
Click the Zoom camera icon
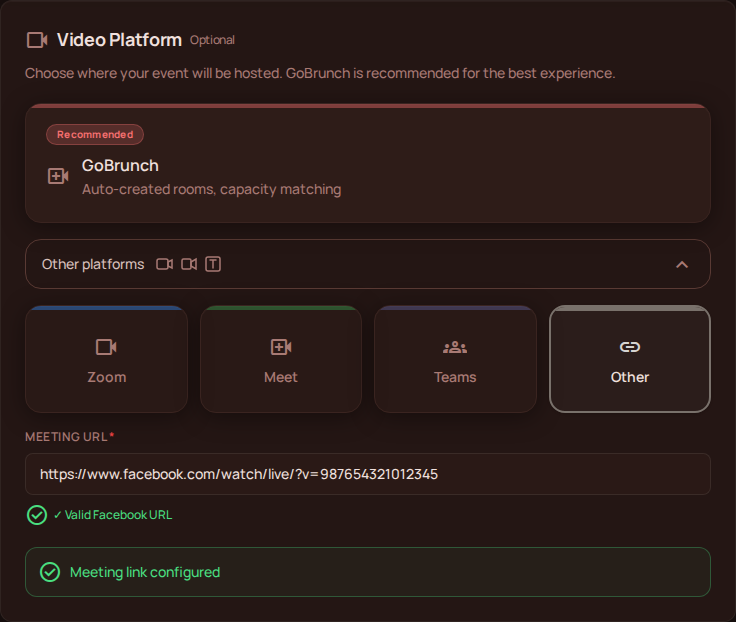[x=107, y=347]
